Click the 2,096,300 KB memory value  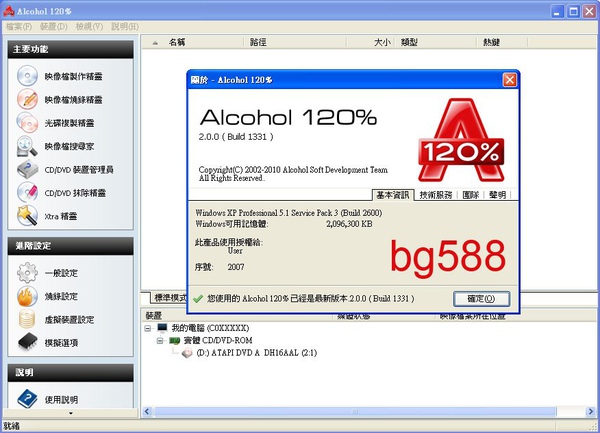pyautogui.click(x=349, y=224)
